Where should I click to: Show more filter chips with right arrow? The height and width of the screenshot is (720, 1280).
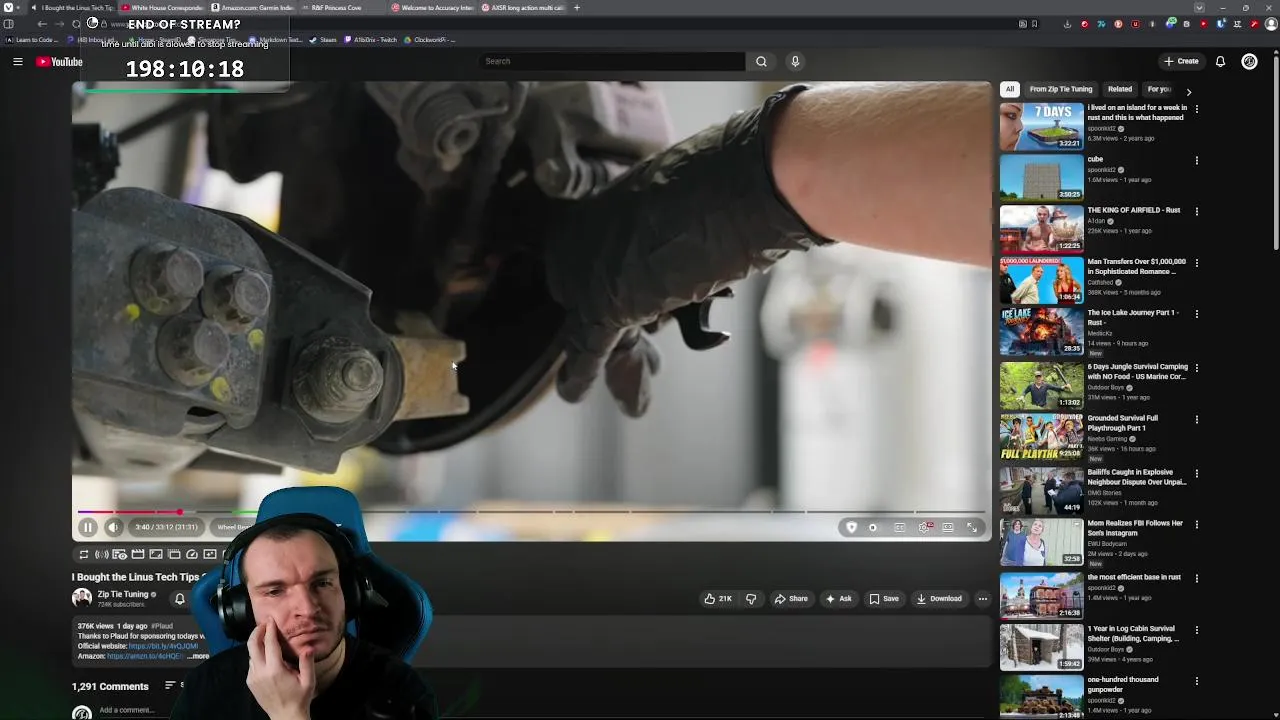pyautogui.click(x=1188, y=90)
